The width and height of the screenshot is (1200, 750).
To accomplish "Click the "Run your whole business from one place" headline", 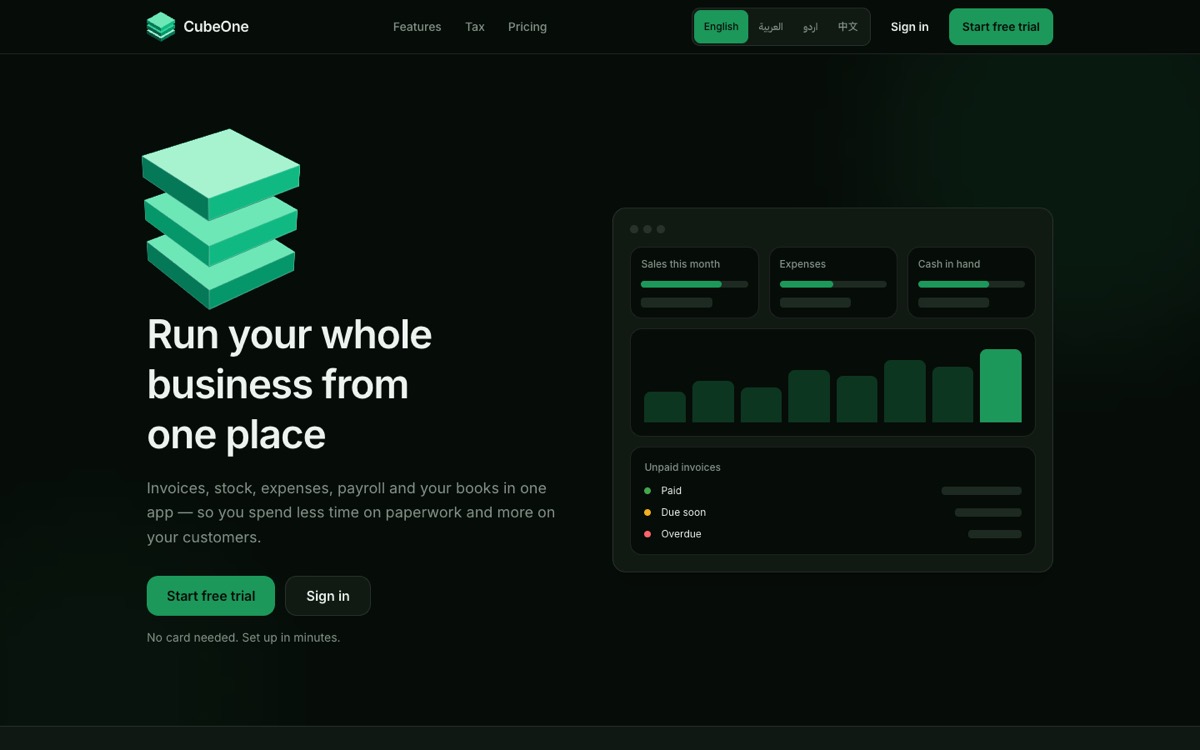I will coord(289,384).
